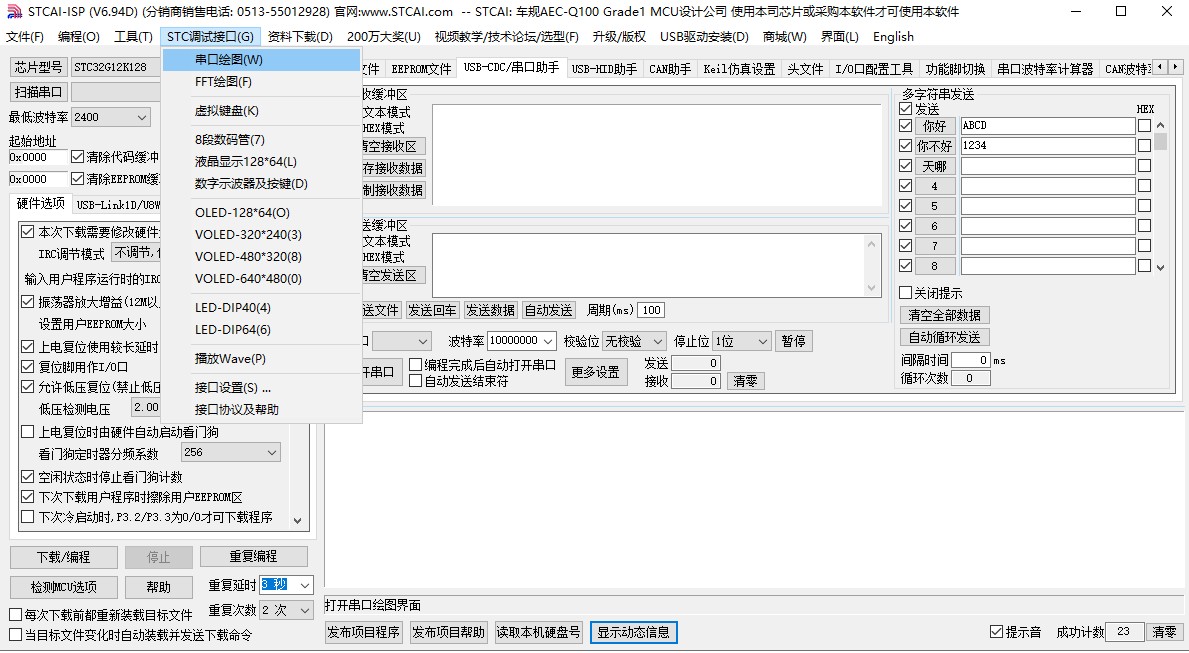The width and height of the screenshot is (1189, 653).
Task: Open 虚拟键盘(K) menu entry
Action: click(x=261, y=111)
